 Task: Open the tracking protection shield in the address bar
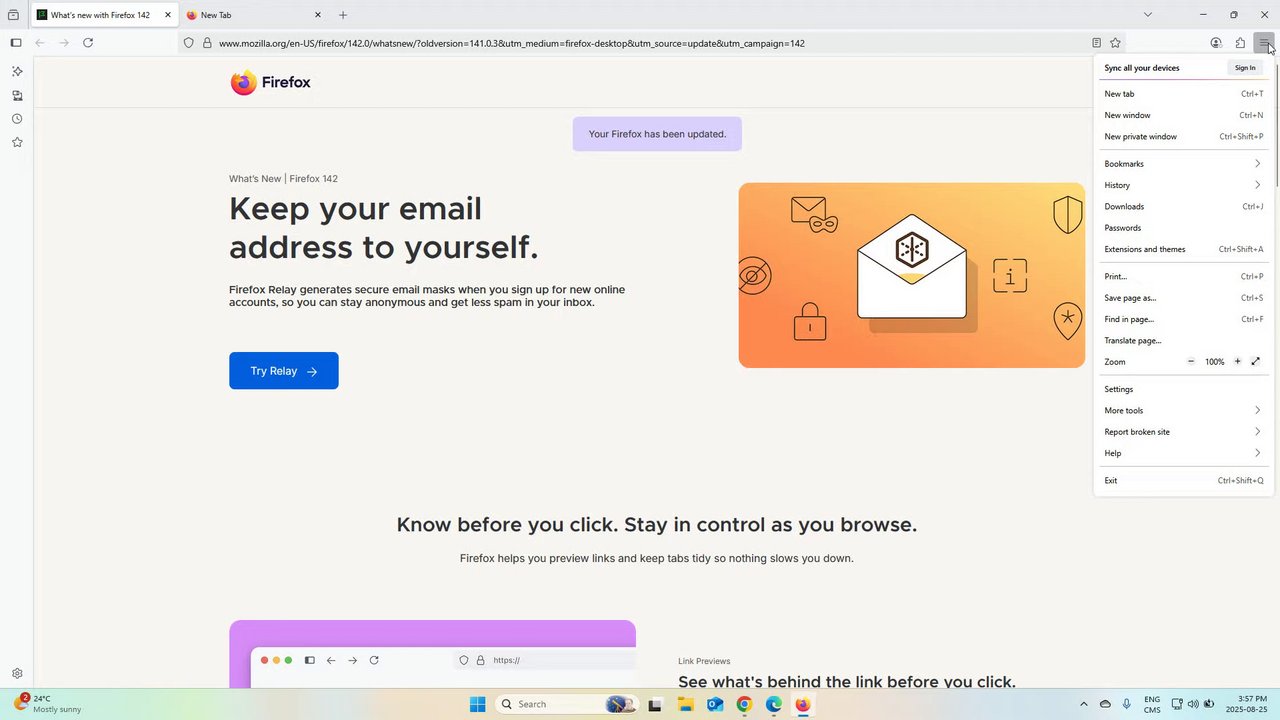tap(188, 43)
